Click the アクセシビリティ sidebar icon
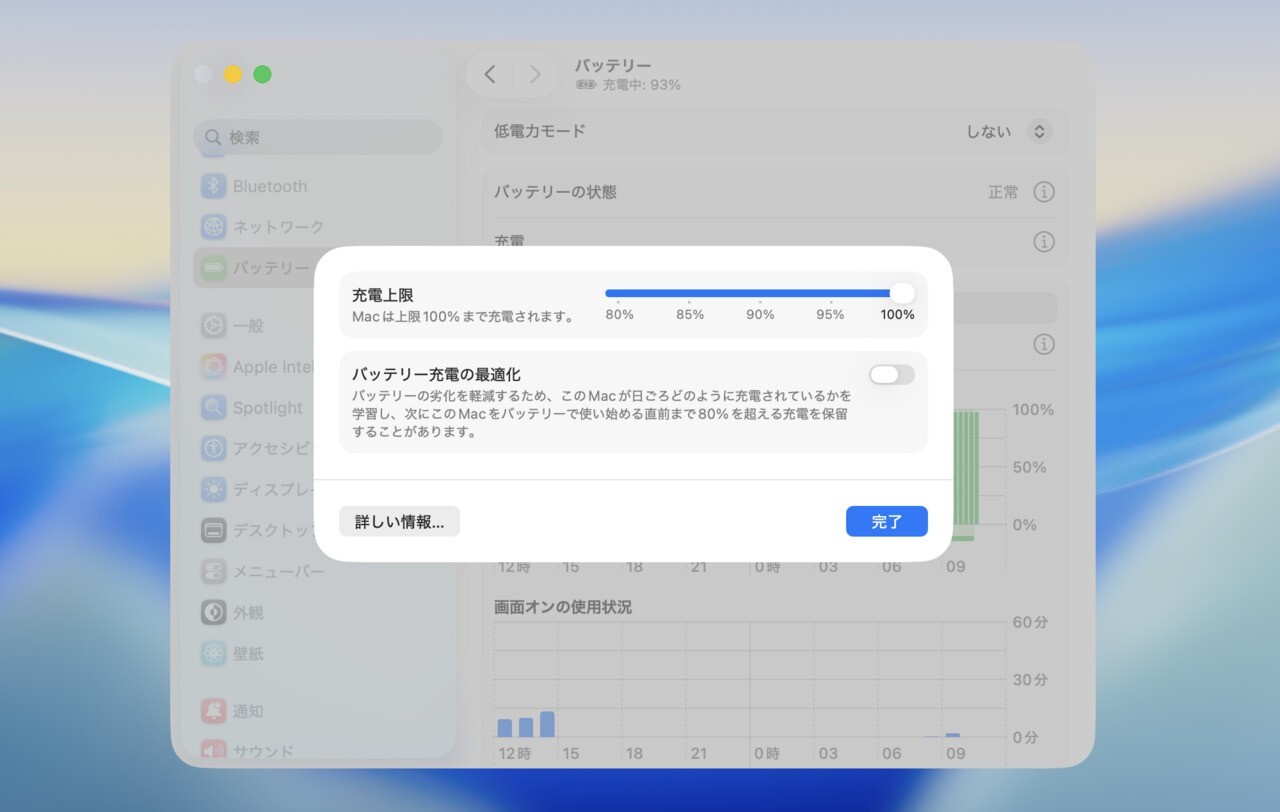Screen dimensions: 1280x812 pyautogui.click(x=213, y=449)
